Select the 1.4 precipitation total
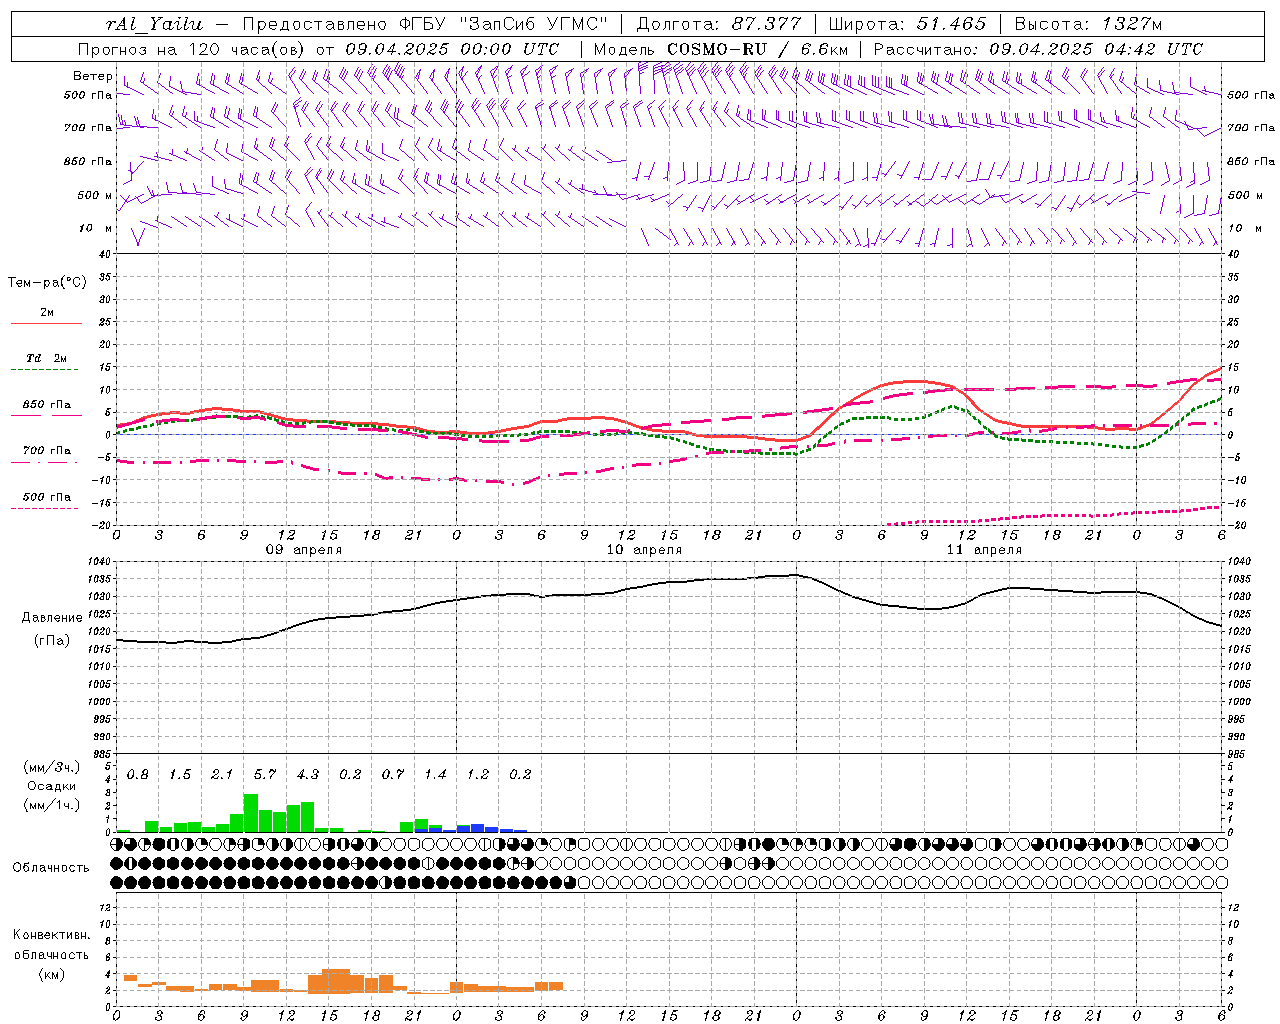Image resolution: width=1280 pixels, height=1024 pixels. pyautogui.click(x=435, y=775)
